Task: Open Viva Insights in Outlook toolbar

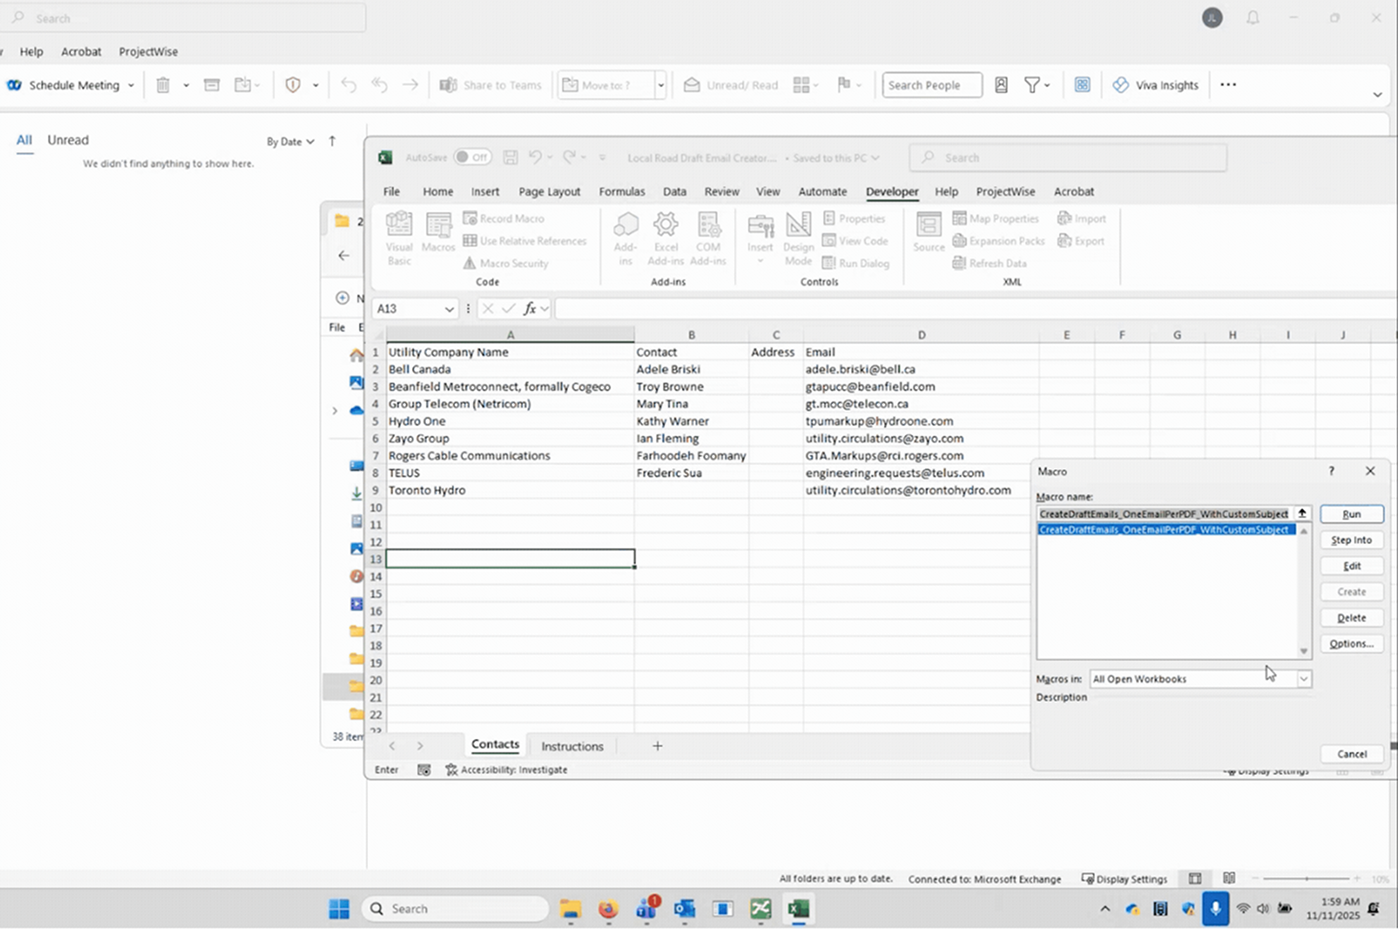Action: tap(1155, 85)
